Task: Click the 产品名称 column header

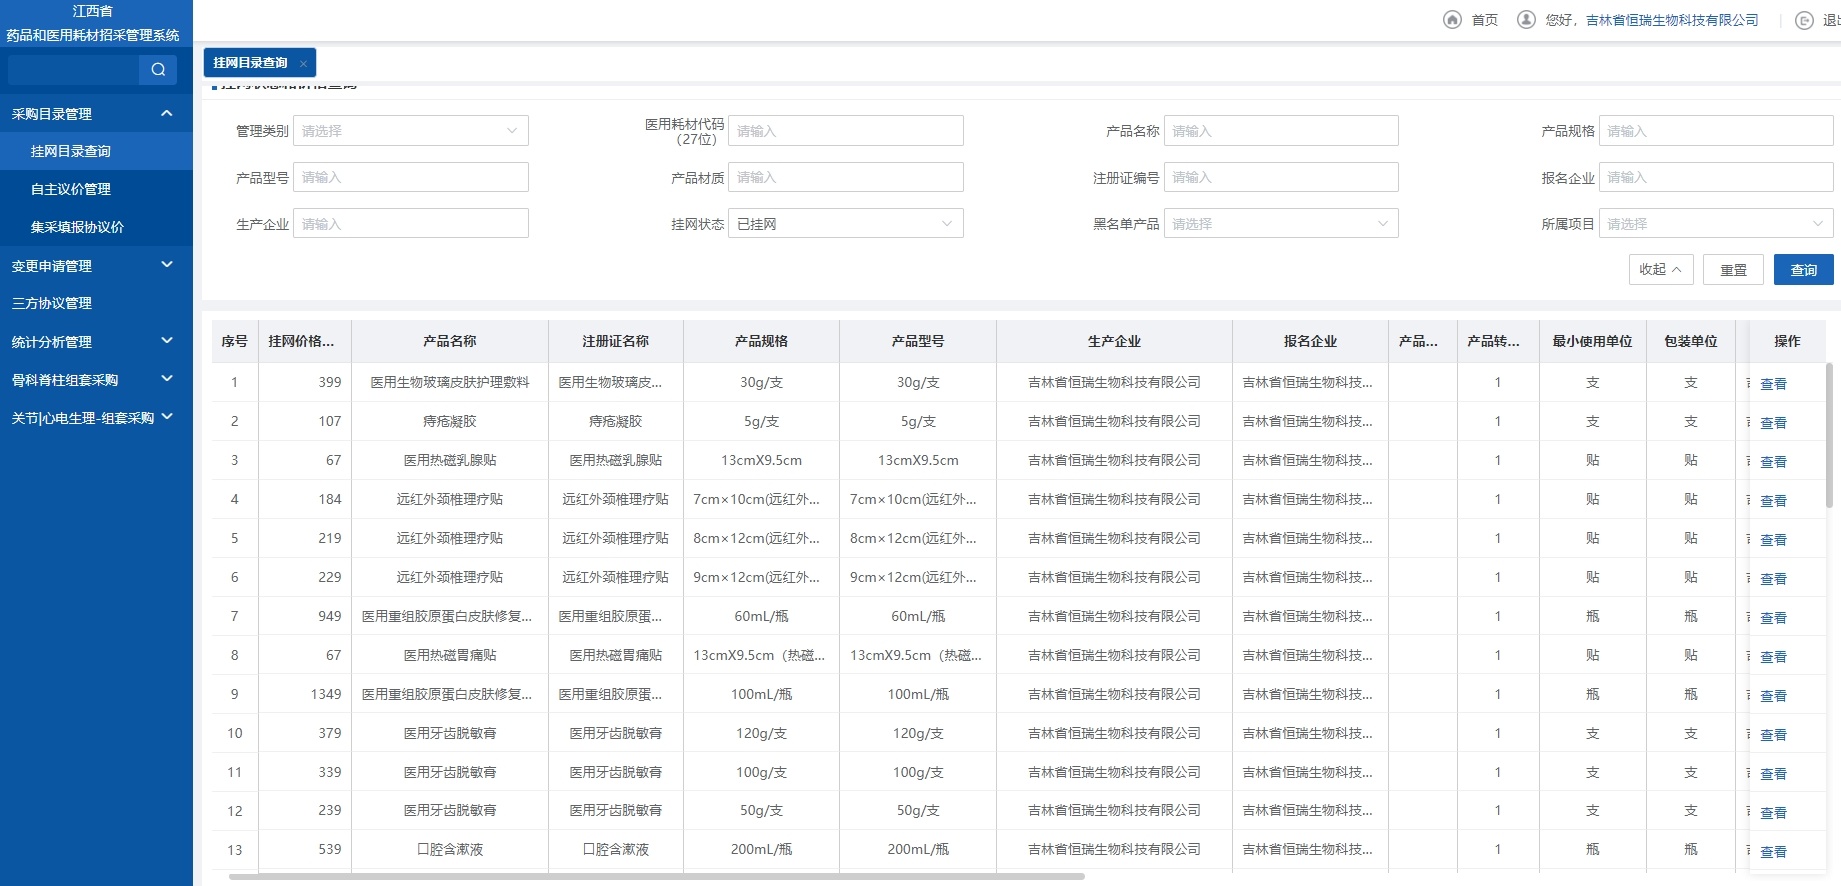Action: [449, 341]
